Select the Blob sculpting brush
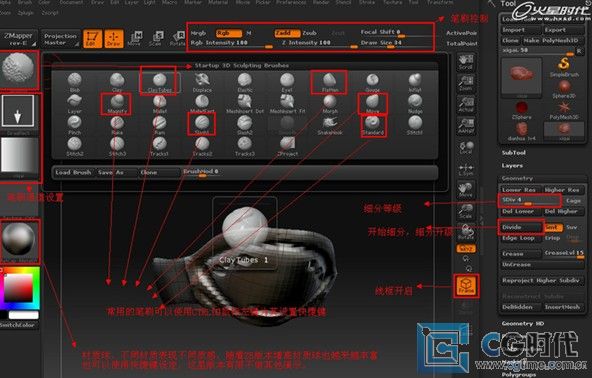592x378 pixels. (74, 82)
